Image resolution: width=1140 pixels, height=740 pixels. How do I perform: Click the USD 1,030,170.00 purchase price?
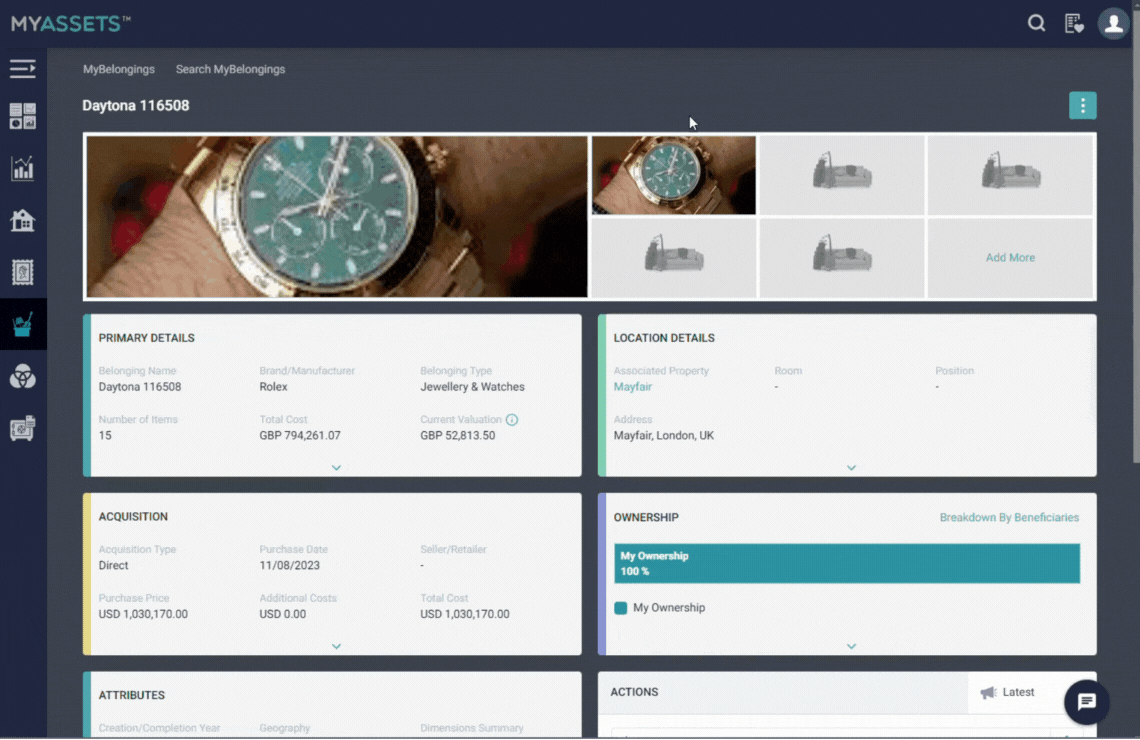(x=143, y=614)
